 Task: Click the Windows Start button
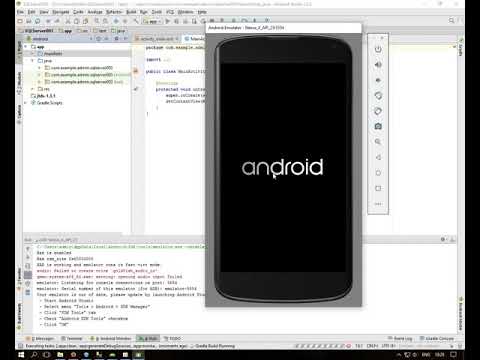[21, 355]
